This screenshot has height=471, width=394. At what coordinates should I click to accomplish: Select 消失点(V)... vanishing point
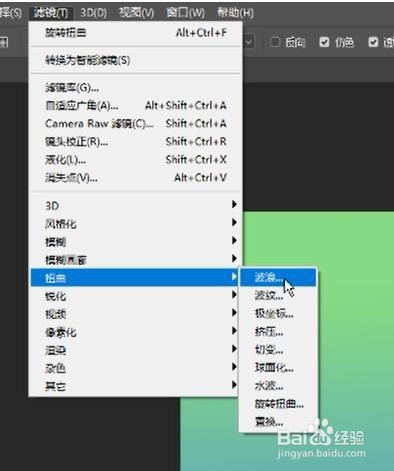(136, 178)
